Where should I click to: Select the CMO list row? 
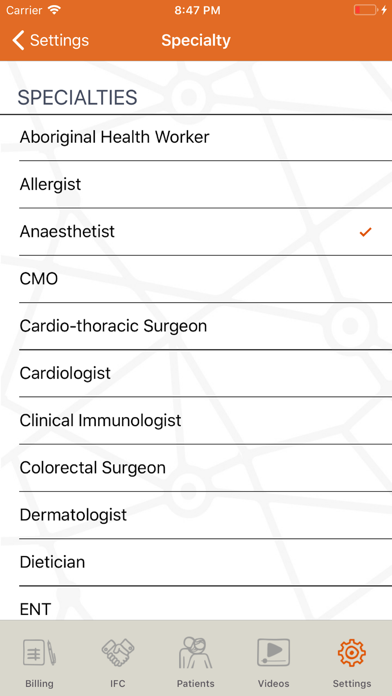(x=196, y=279)
